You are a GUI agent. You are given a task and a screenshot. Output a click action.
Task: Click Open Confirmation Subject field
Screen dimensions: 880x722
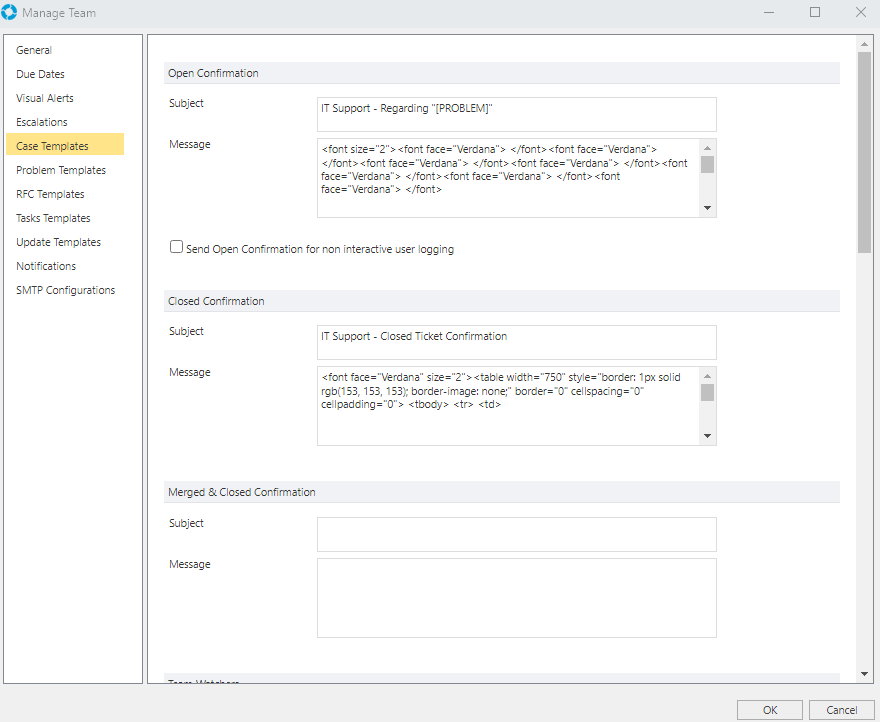516,114
